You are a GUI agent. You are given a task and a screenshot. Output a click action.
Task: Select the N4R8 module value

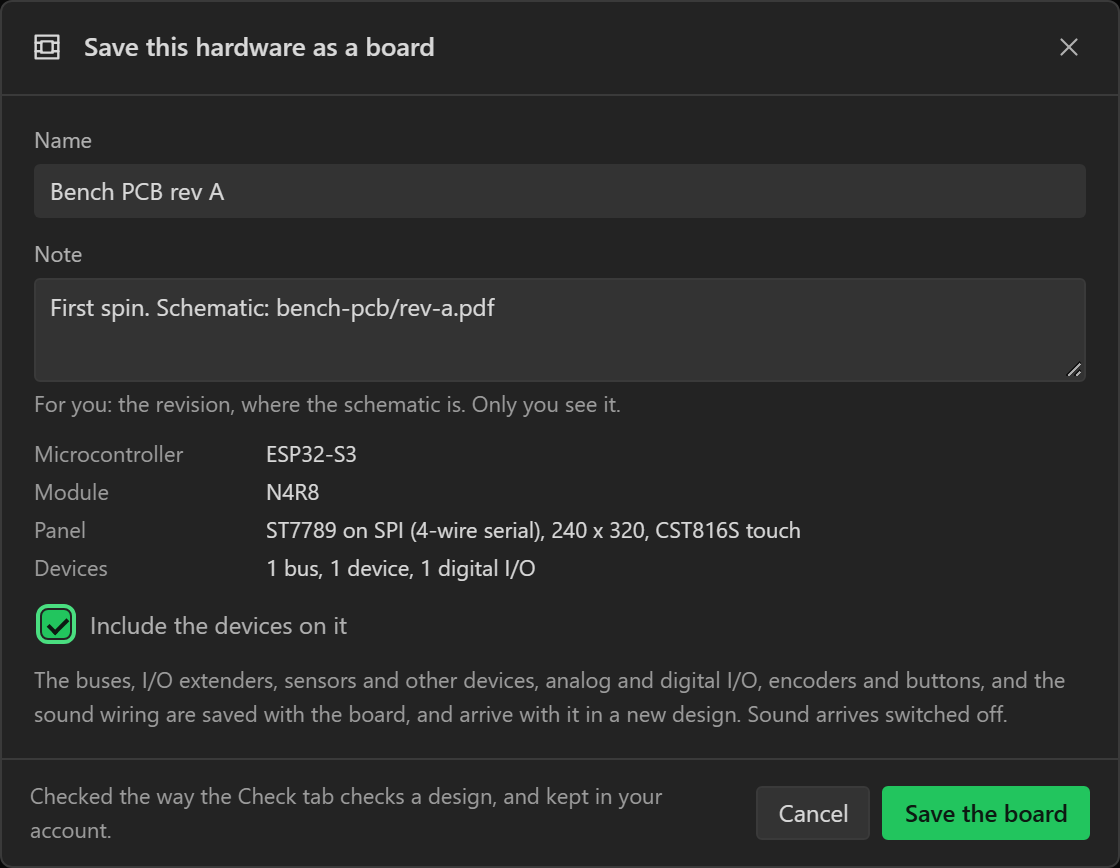coord(293,492)
